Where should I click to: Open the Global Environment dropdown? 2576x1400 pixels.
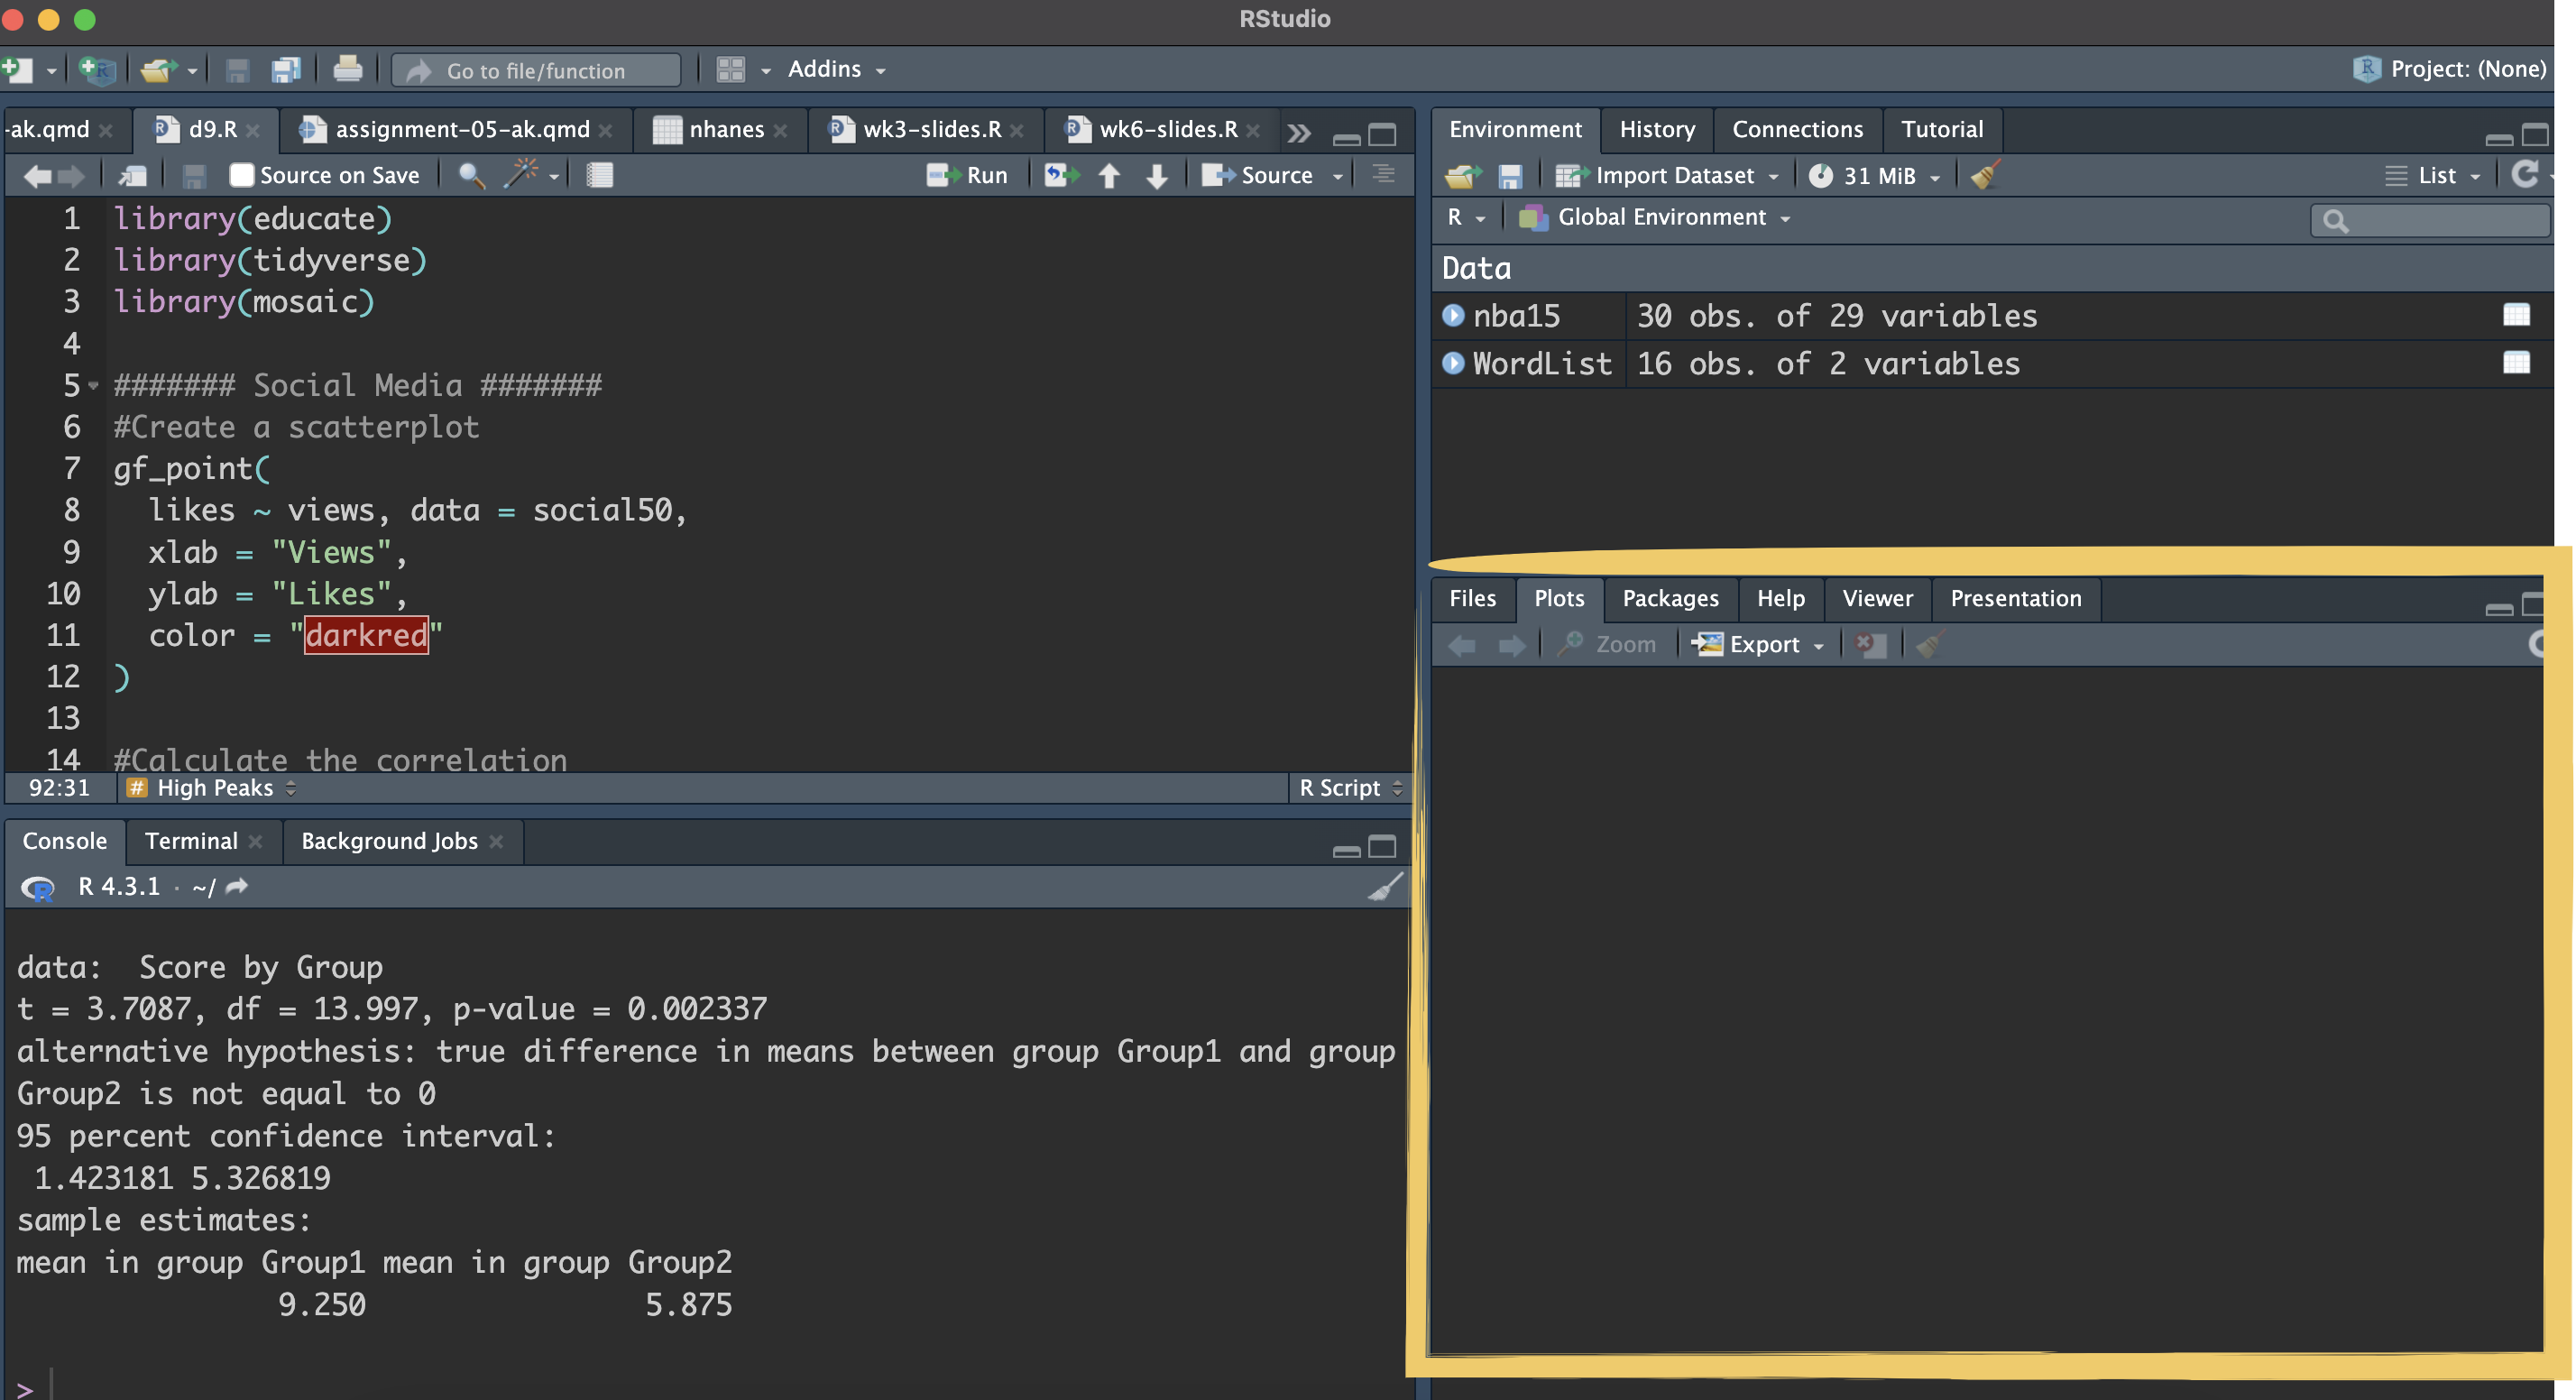coord(1661,217)
